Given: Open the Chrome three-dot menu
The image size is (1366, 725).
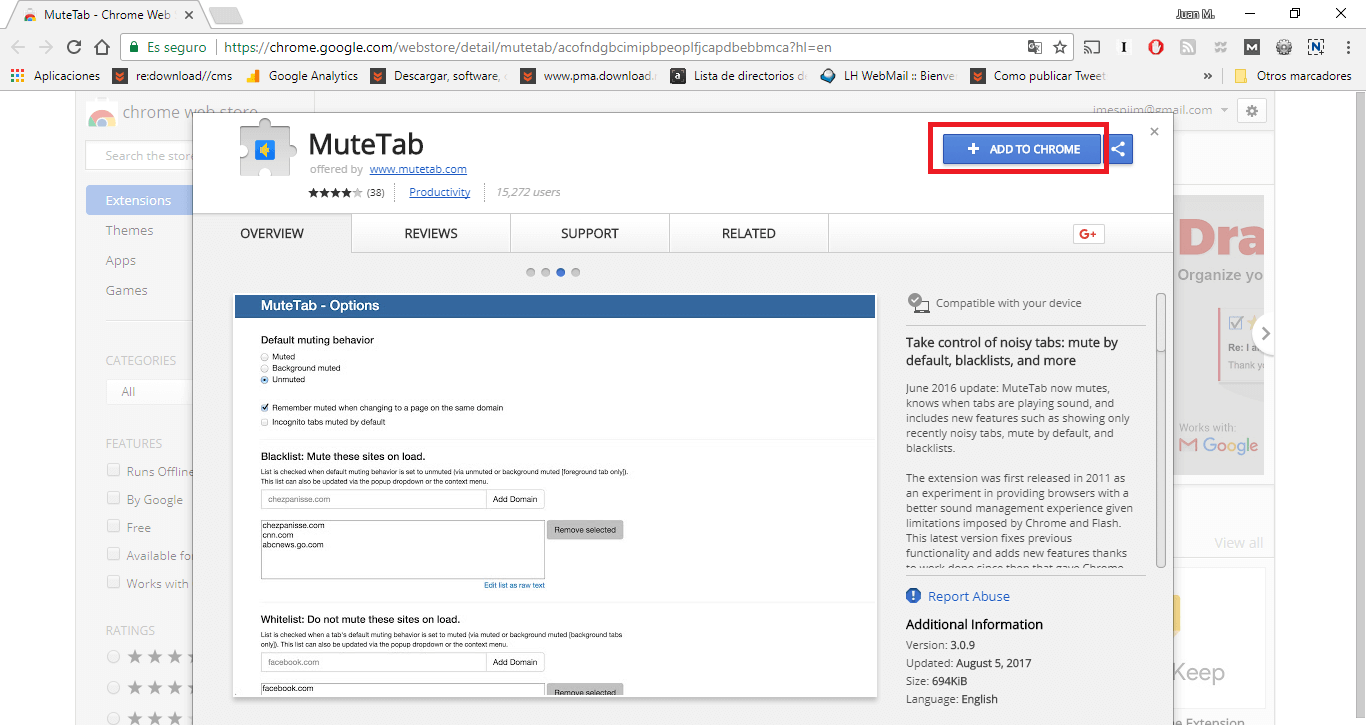Looking at the screenshot, I should point(1348,47).
